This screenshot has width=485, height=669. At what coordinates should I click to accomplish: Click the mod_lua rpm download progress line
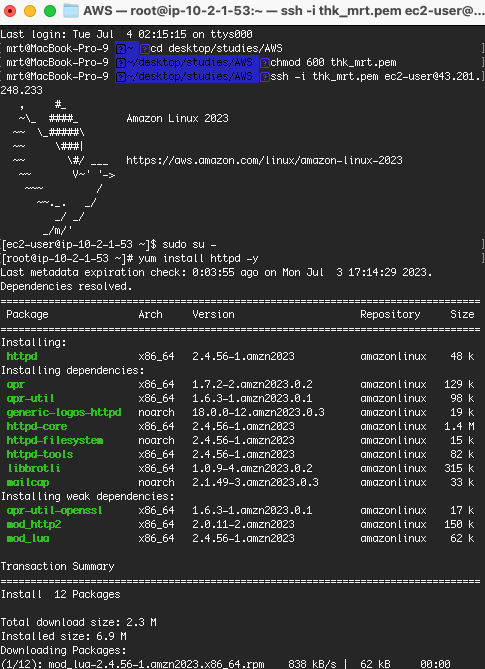225,664
